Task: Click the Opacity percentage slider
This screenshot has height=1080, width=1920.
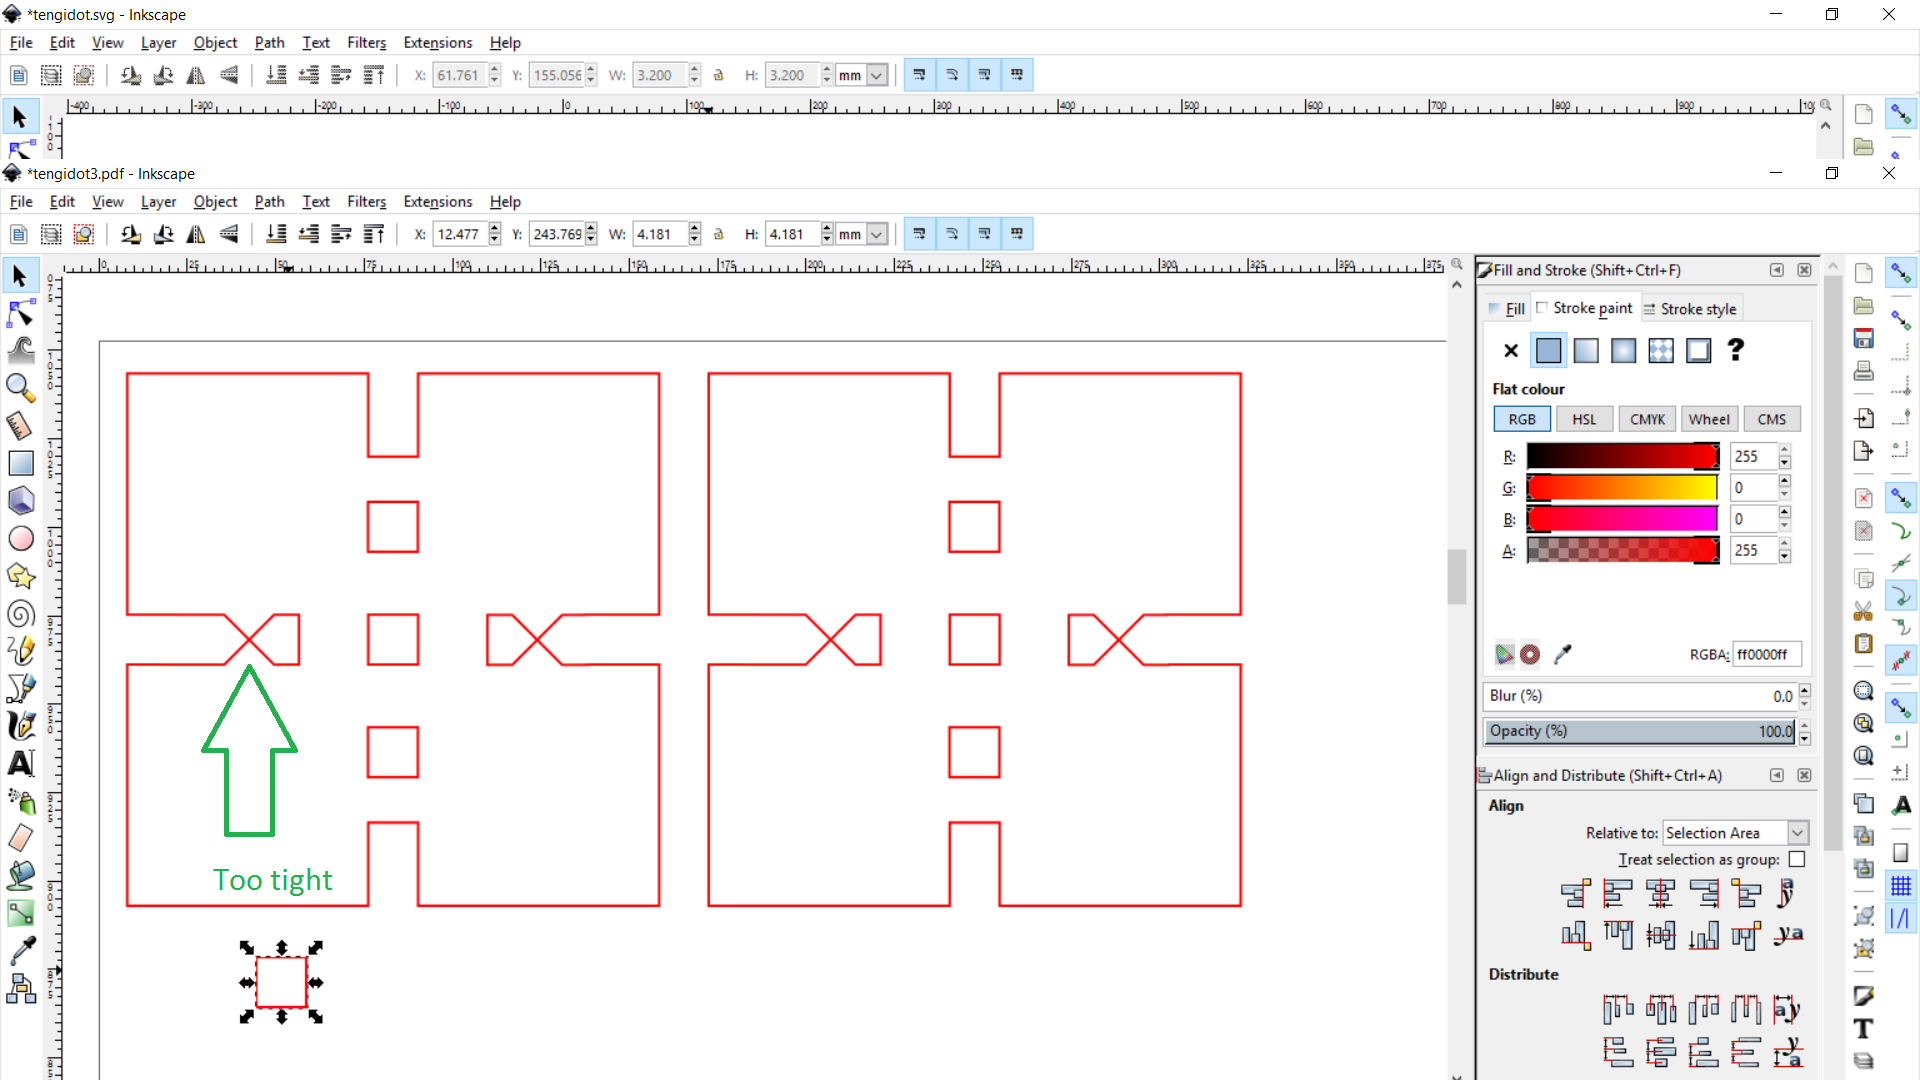Action: coord(1640,731)
